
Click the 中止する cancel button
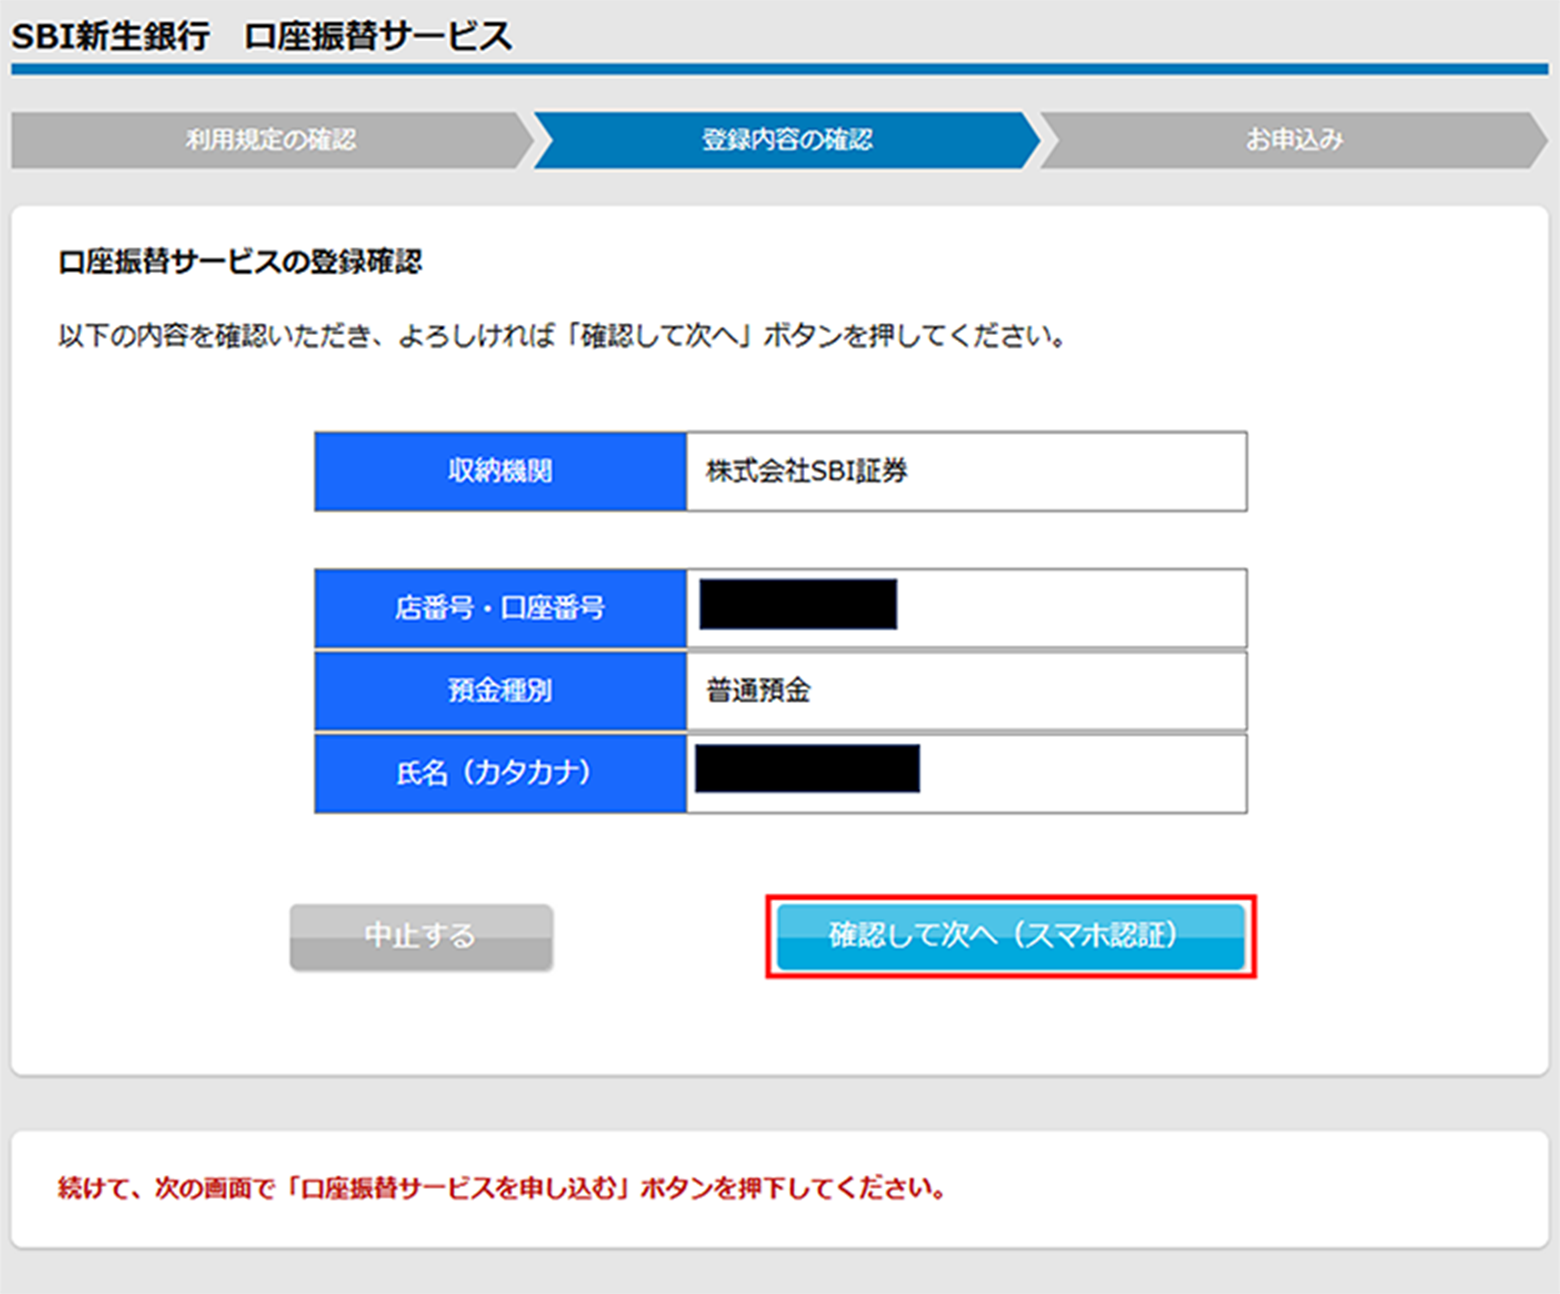coord(421,937)
